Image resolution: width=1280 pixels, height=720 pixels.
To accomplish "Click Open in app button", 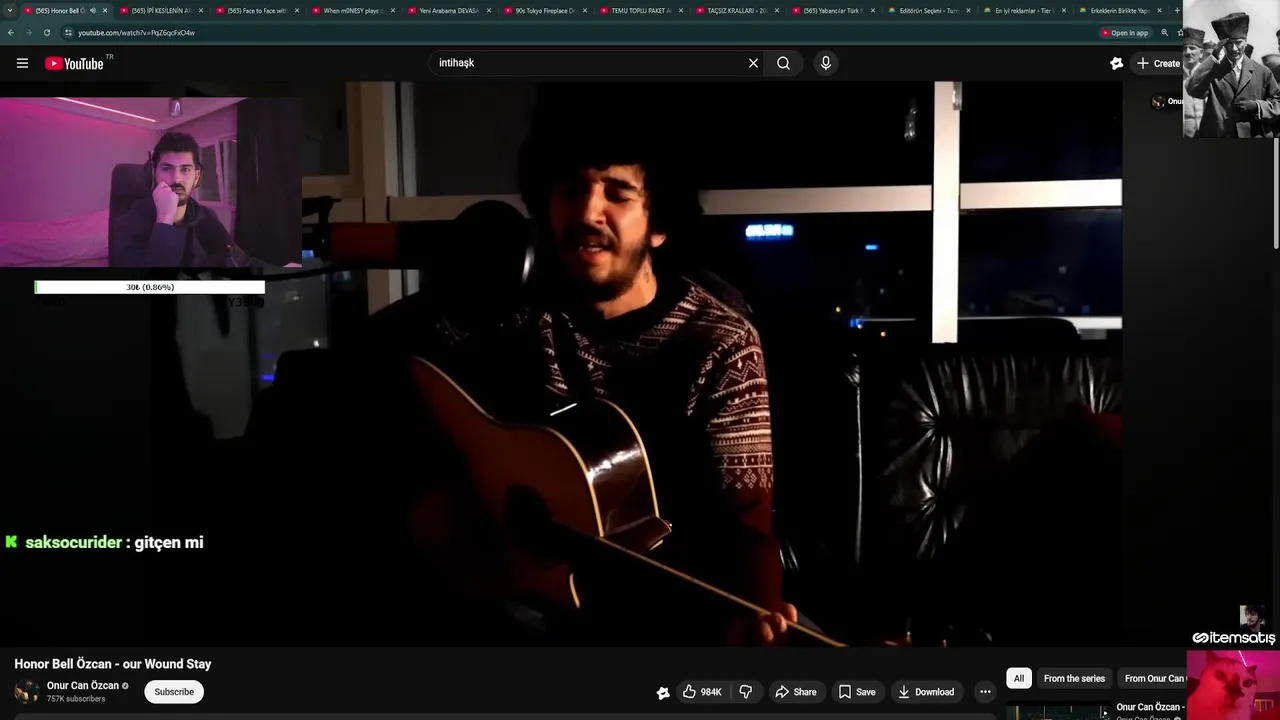I will tap(1125, 33).
